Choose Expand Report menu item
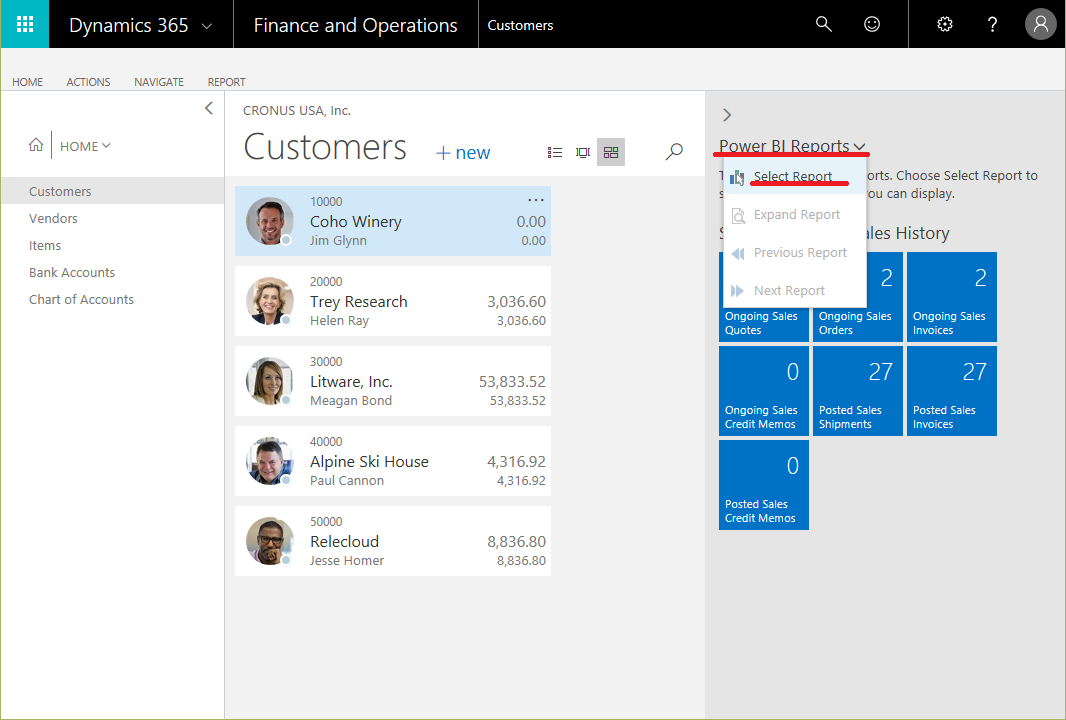 [x=795, y=215]
